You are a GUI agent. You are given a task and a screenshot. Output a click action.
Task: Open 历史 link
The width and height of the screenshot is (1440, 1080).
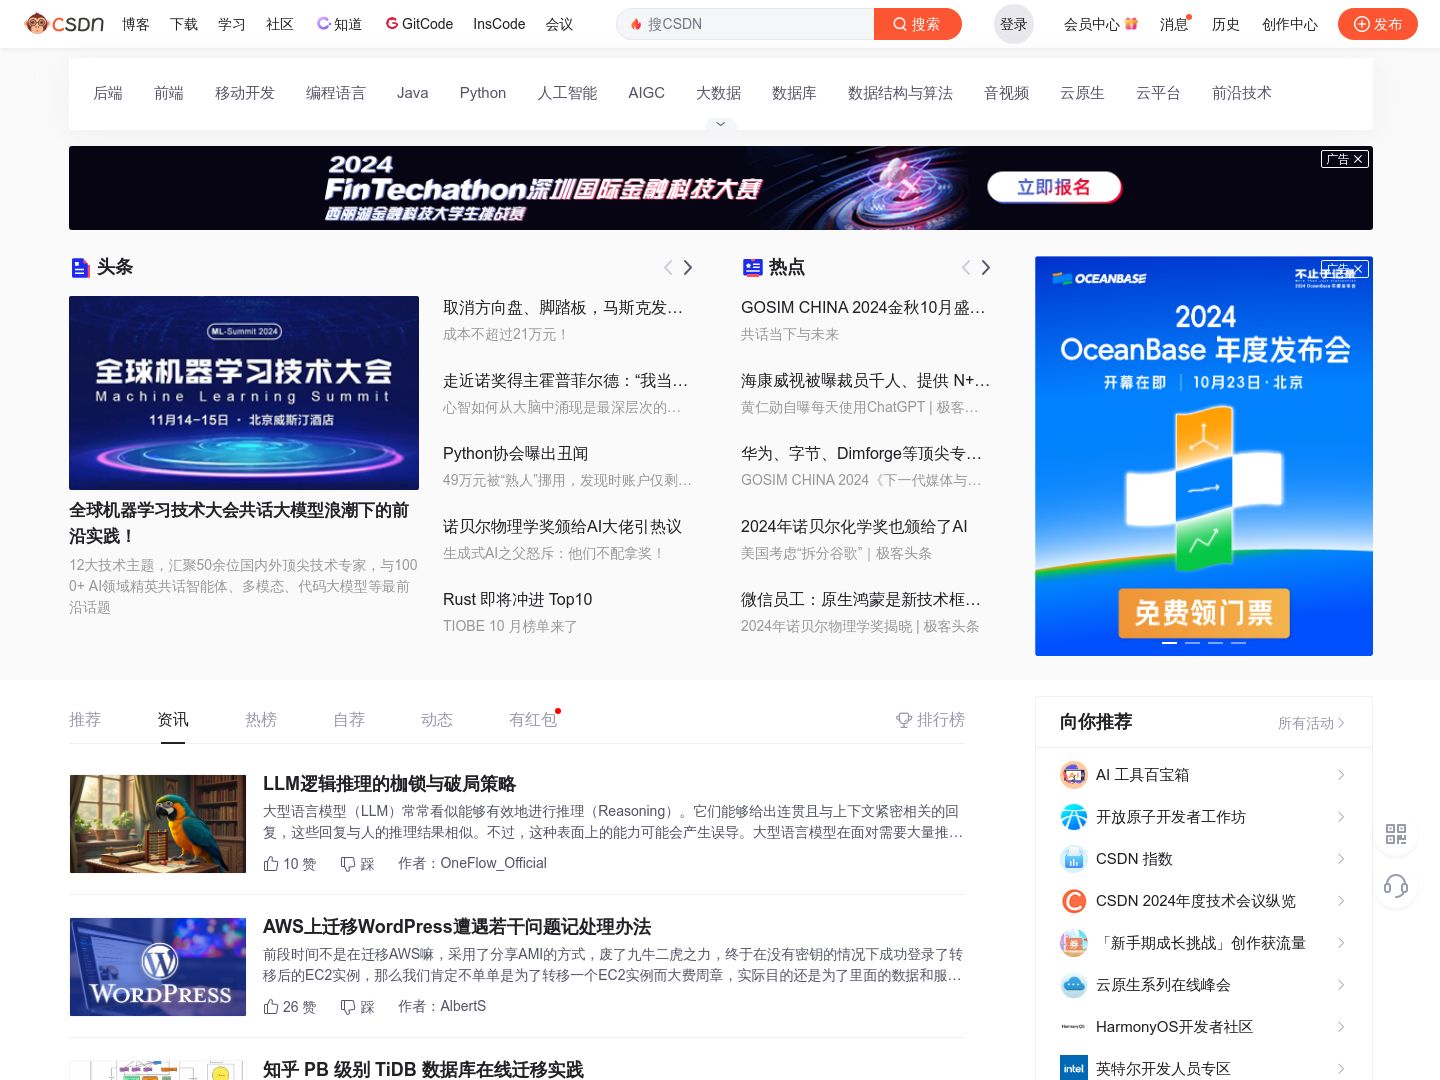[1226, 24]
